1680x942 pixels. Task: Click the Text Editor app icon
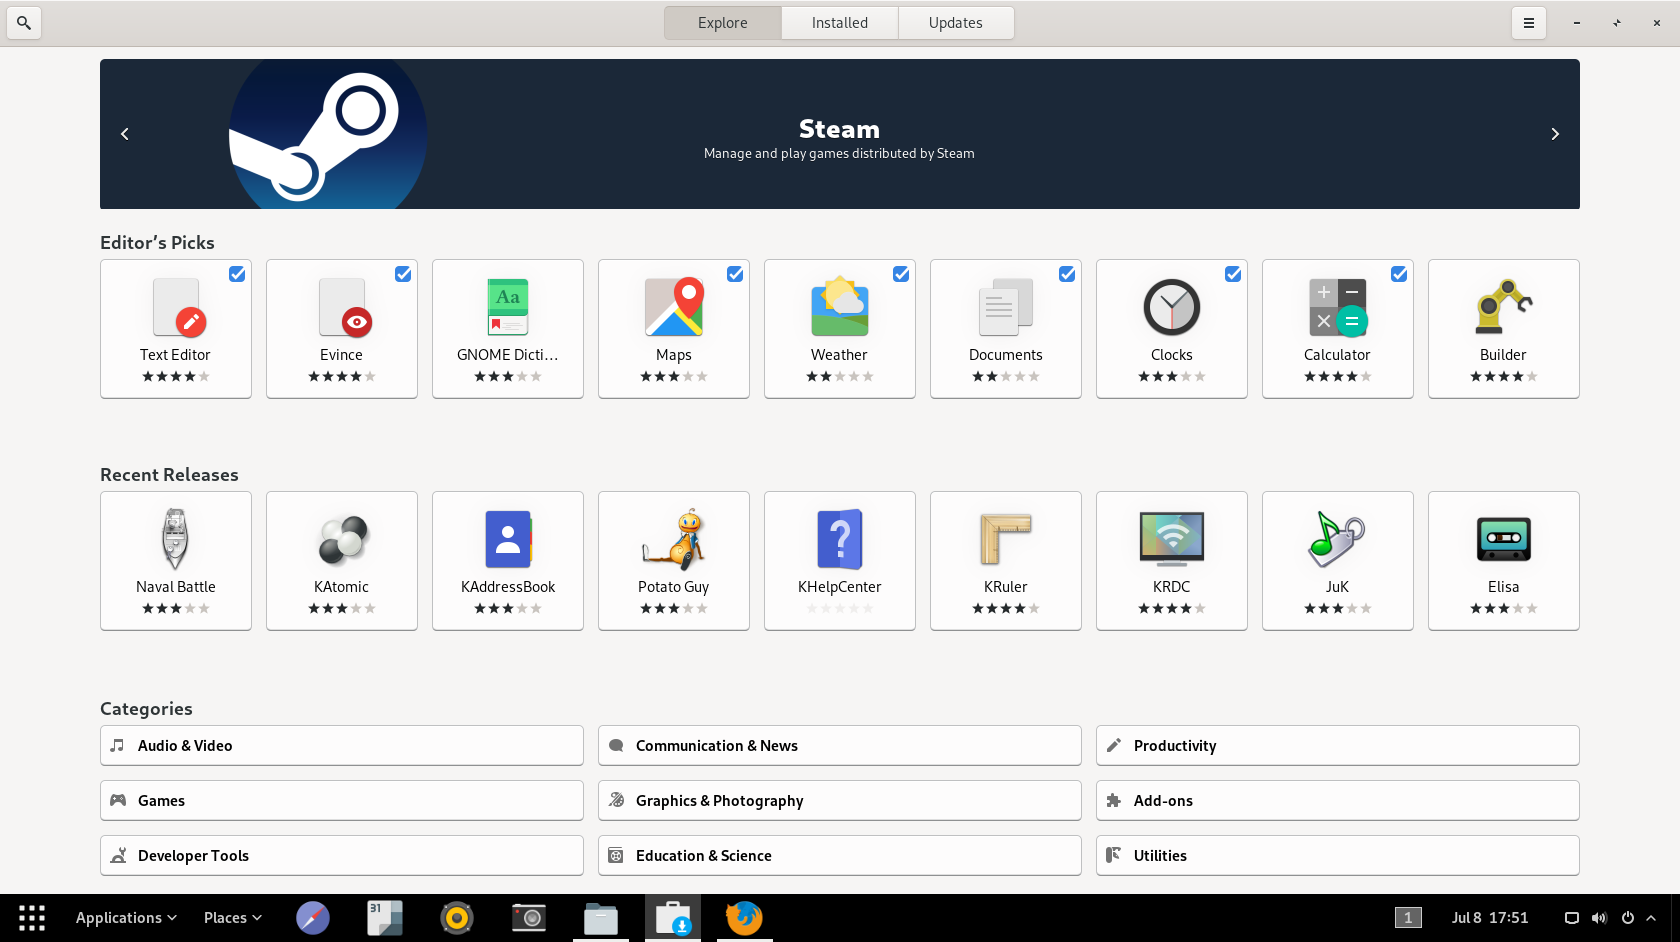point(176,307)
